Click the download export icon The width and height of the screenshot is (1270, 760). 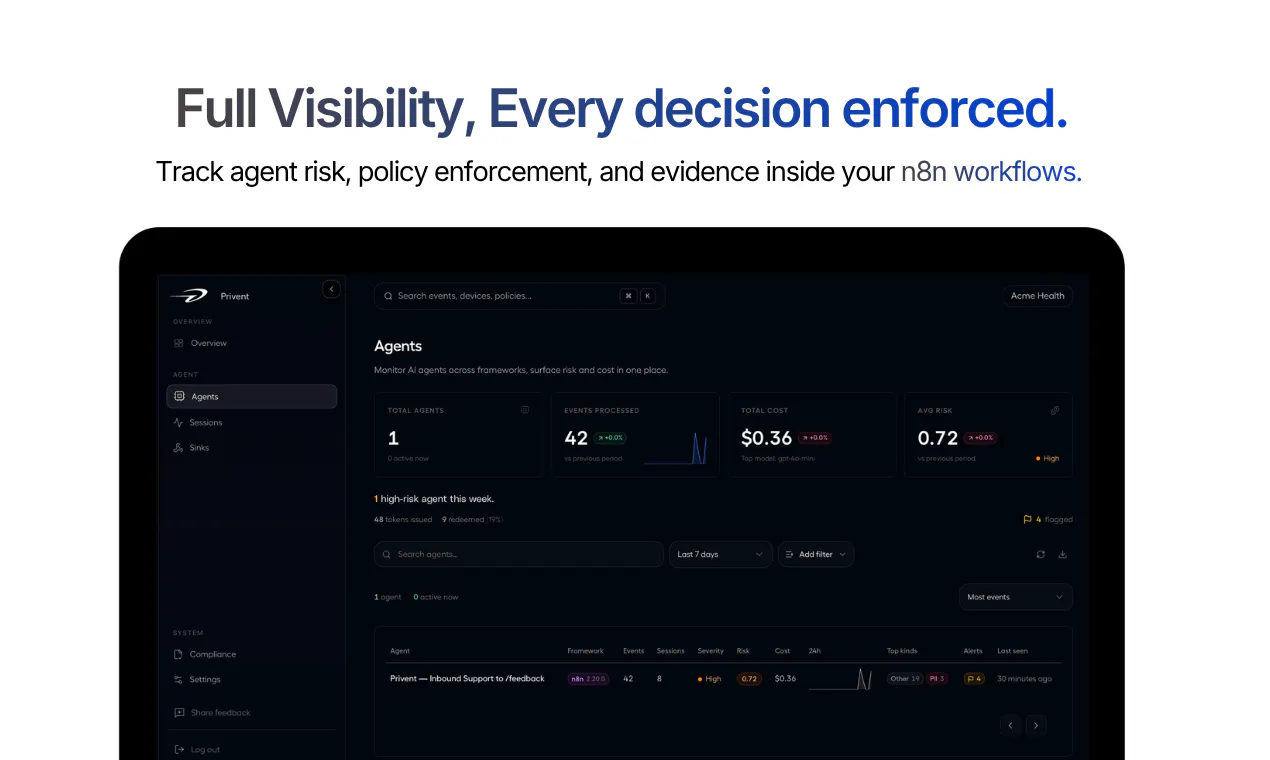coord(1063,554)
